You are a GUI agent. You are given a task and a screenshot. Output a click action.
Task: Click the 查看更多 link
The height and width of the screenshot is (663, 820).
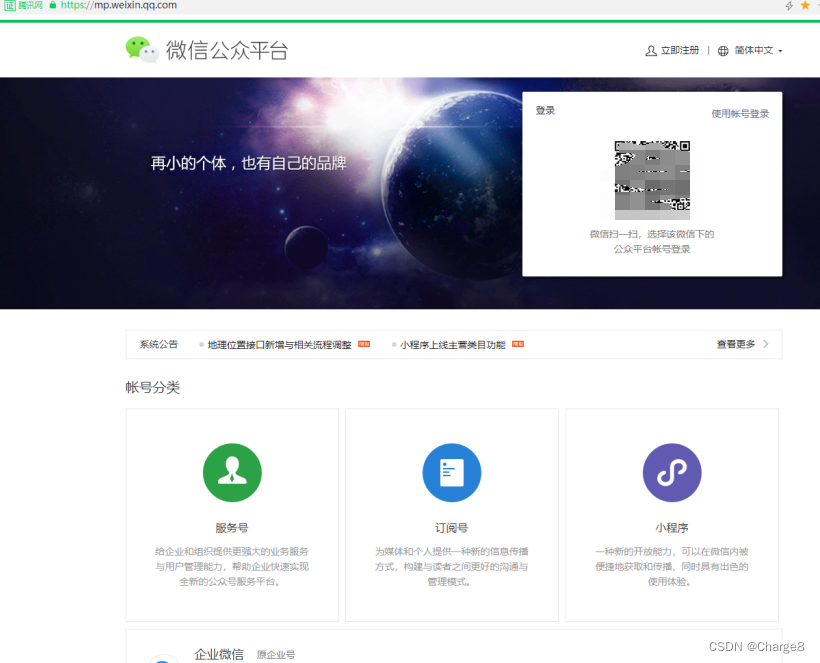(735, 344)
